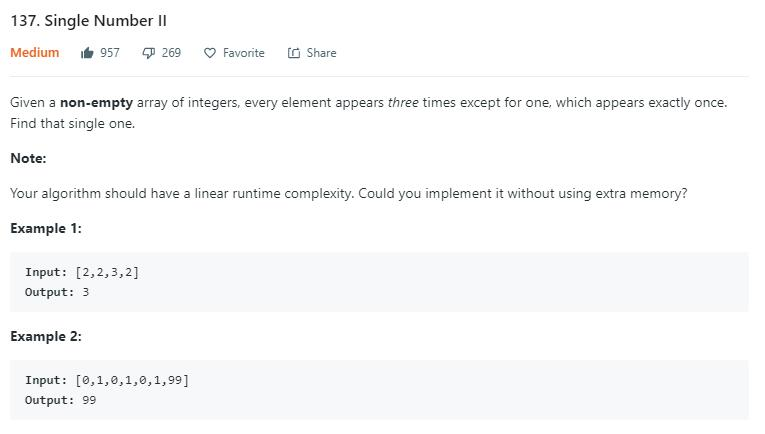Click the "Note:" heading

28,158
